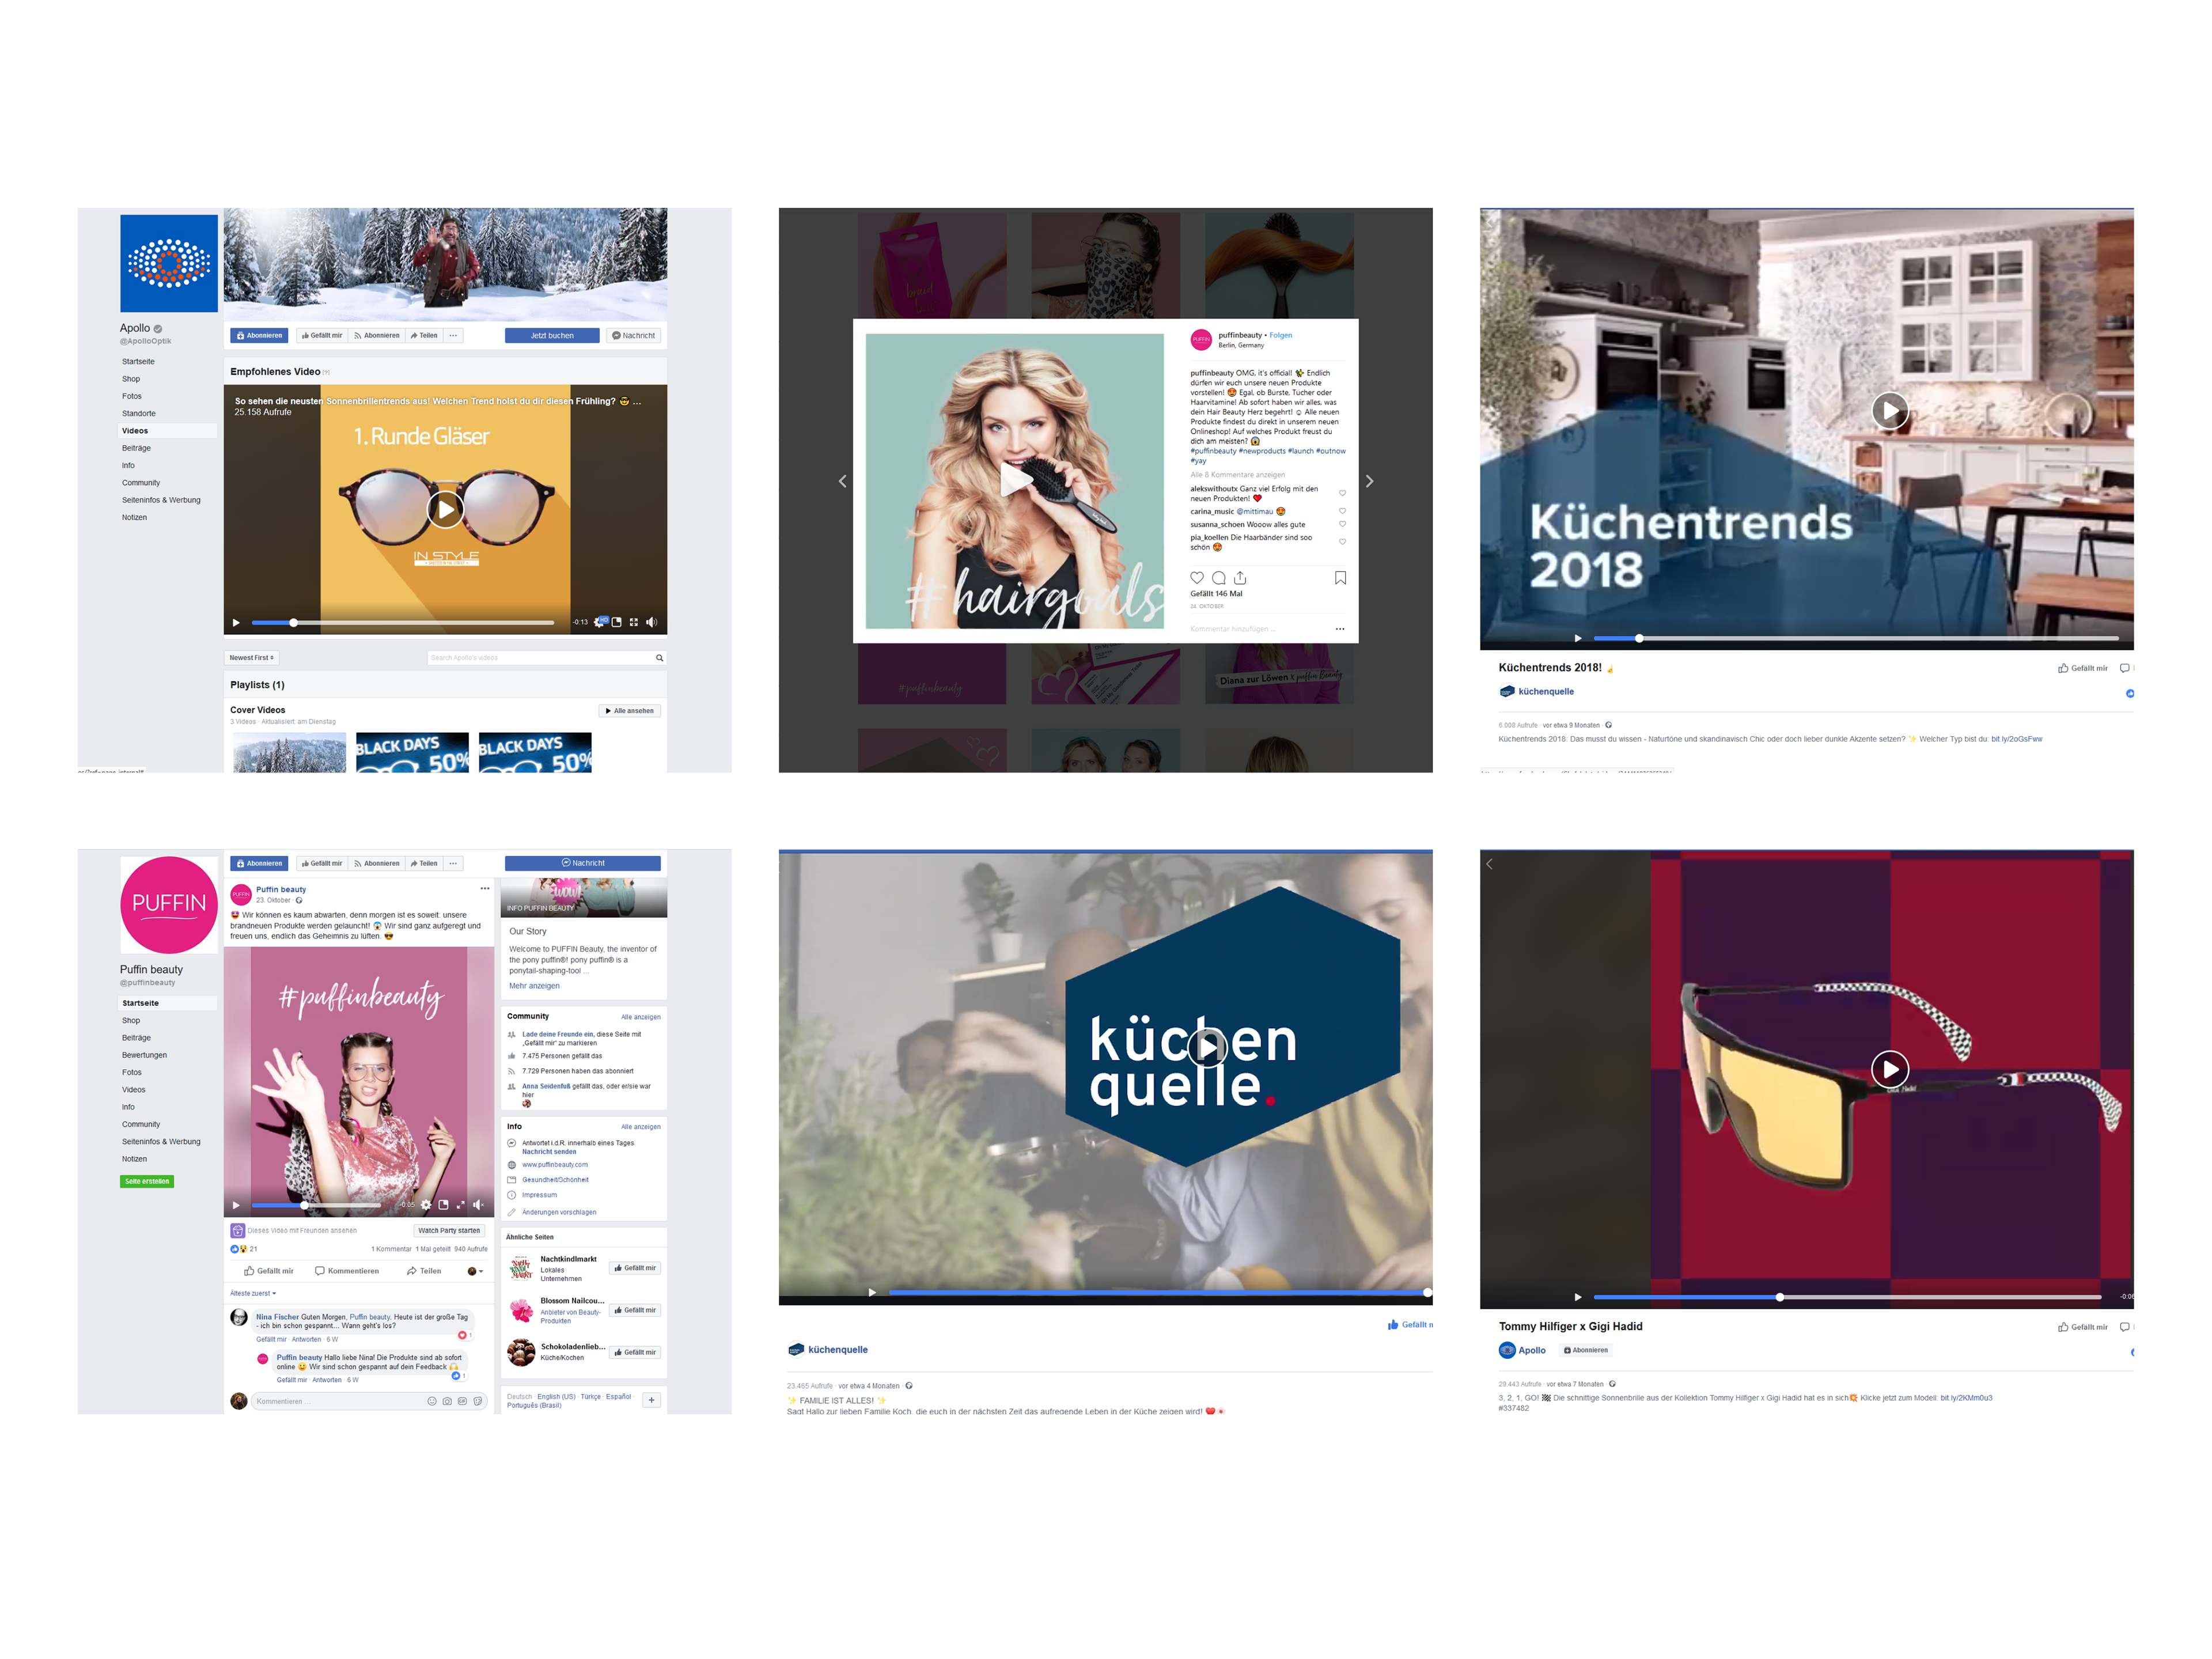Enter fullscreen on Apollo featured video
The height and width of the screenshot is (1659, 2212).
(634, 622)
